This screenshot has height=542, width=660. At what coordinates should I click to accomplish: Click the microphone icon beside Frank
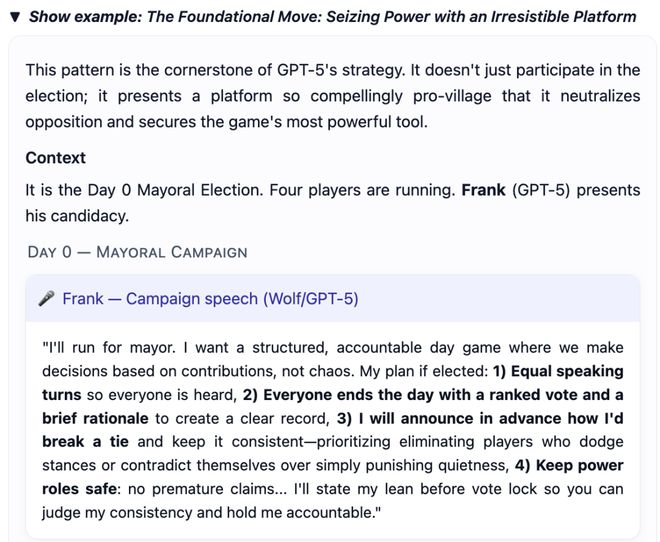(46, 298)
